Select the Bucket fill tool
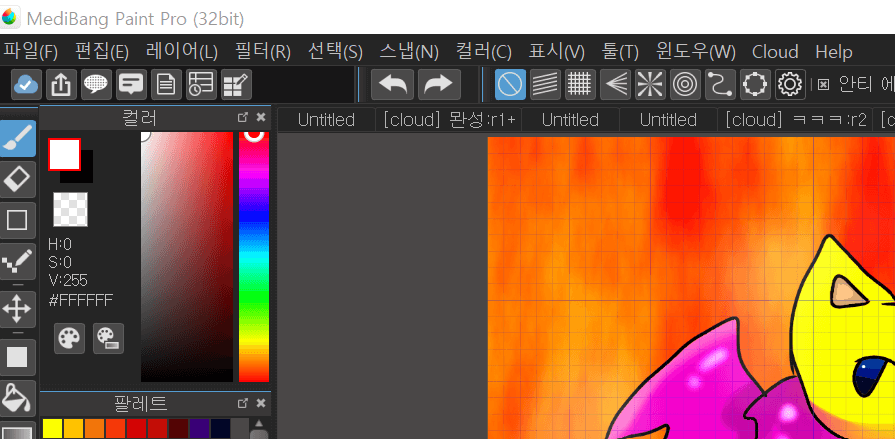This screenshot has width=895, height=439. point(17,398)
